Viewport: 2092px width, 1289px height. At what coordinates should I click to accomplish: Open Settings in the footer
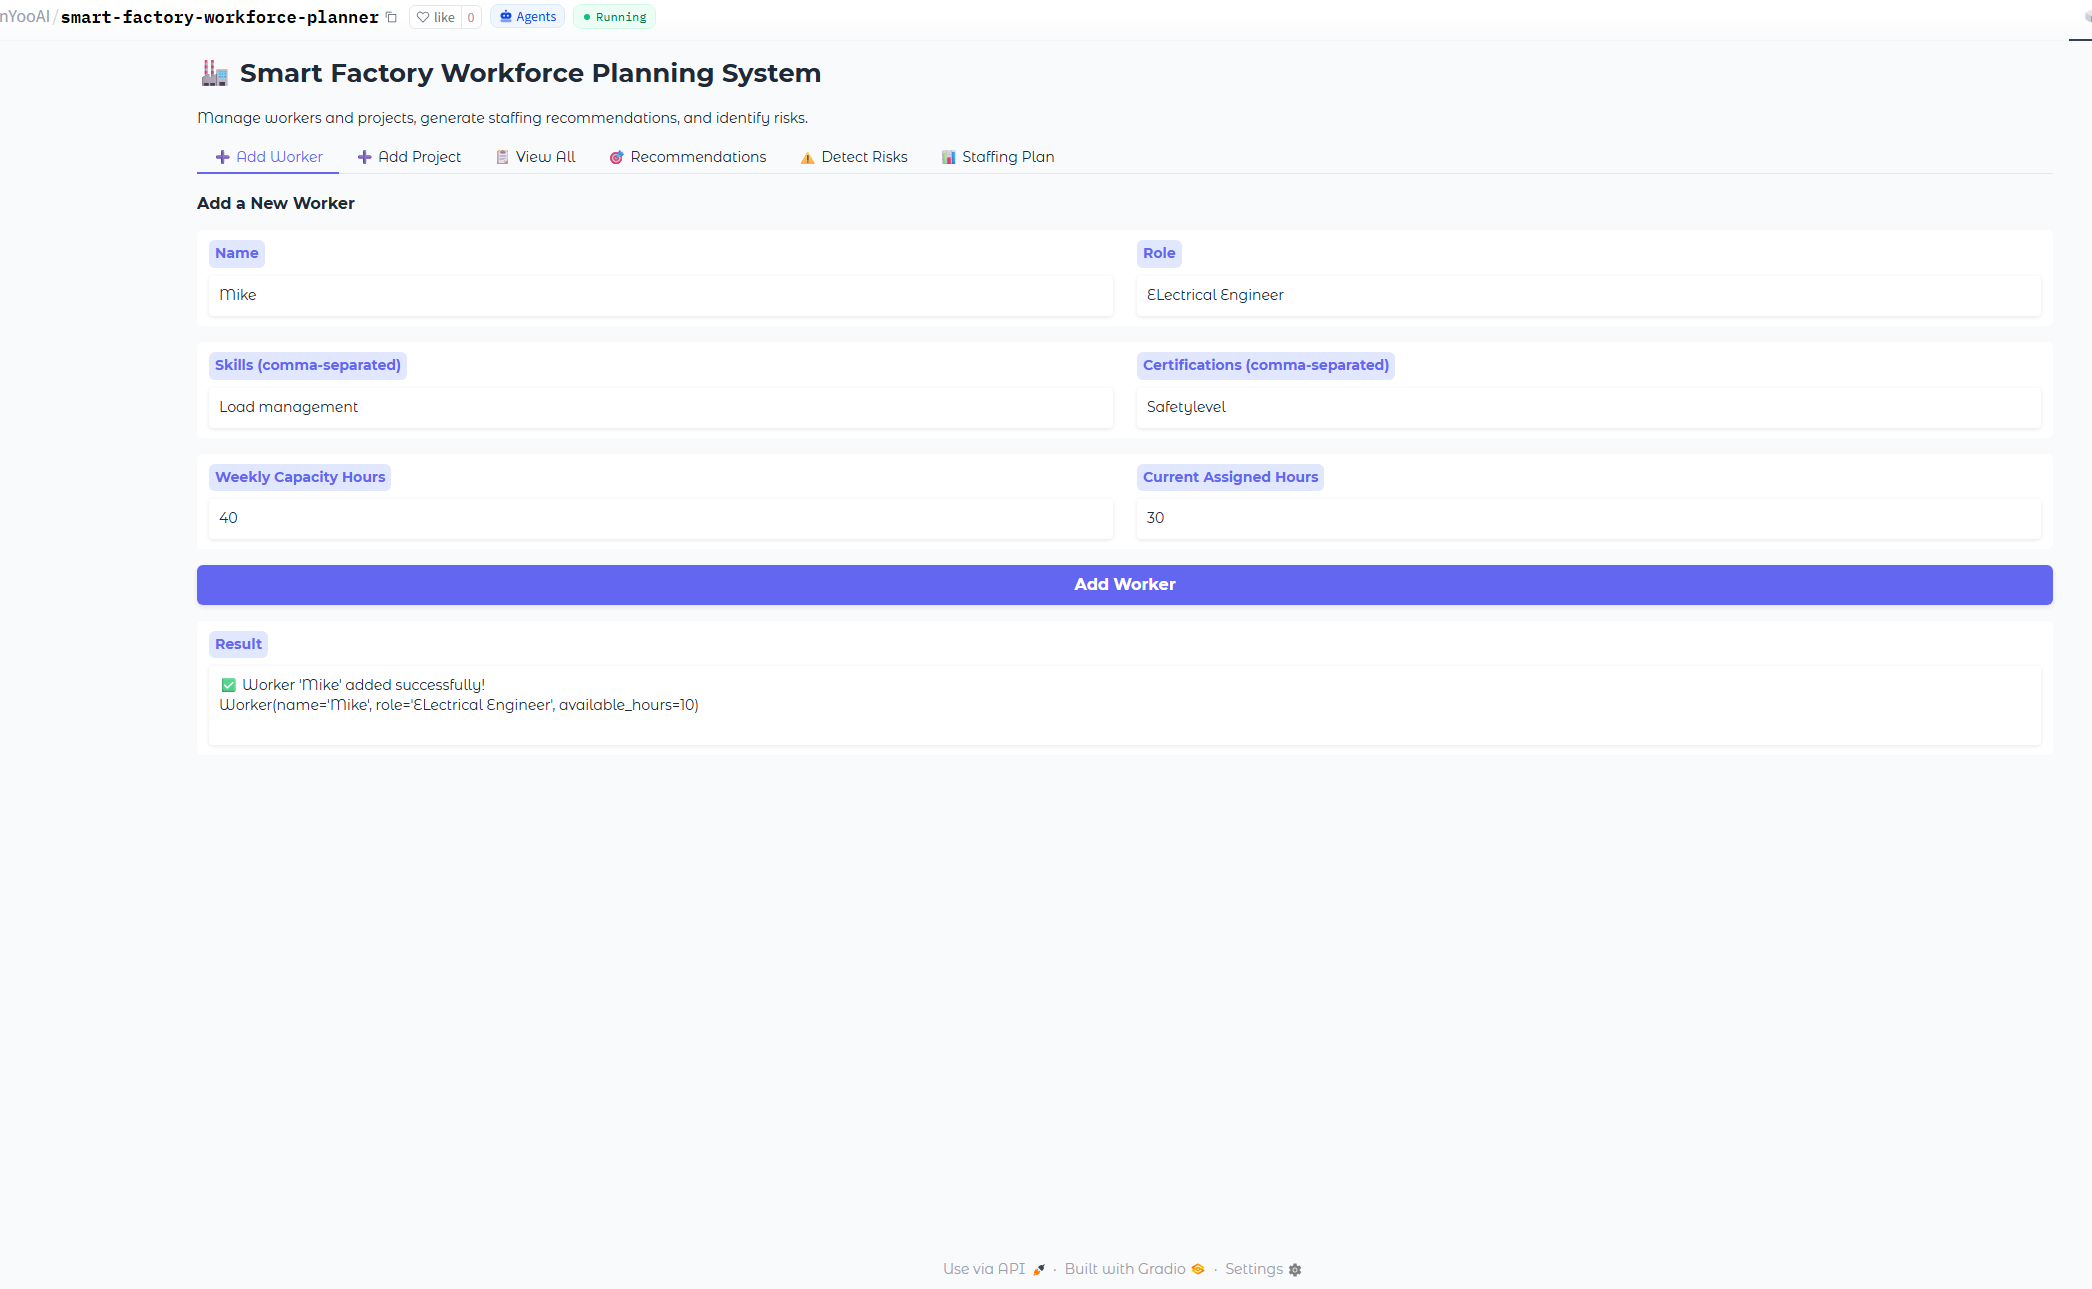[x=1262, y=1269]
